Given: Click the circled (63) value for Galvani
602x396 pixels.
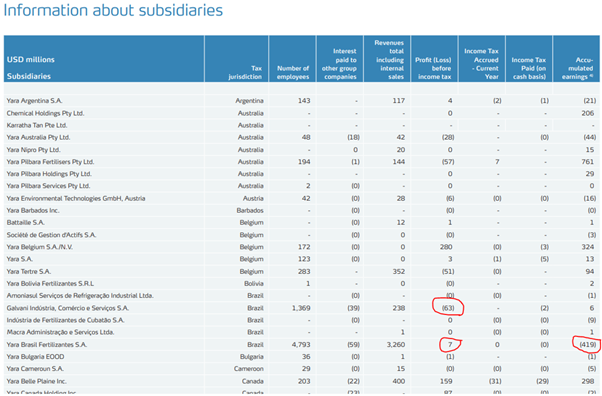Looking at the screenshot, I should click(x=448, y=308).
